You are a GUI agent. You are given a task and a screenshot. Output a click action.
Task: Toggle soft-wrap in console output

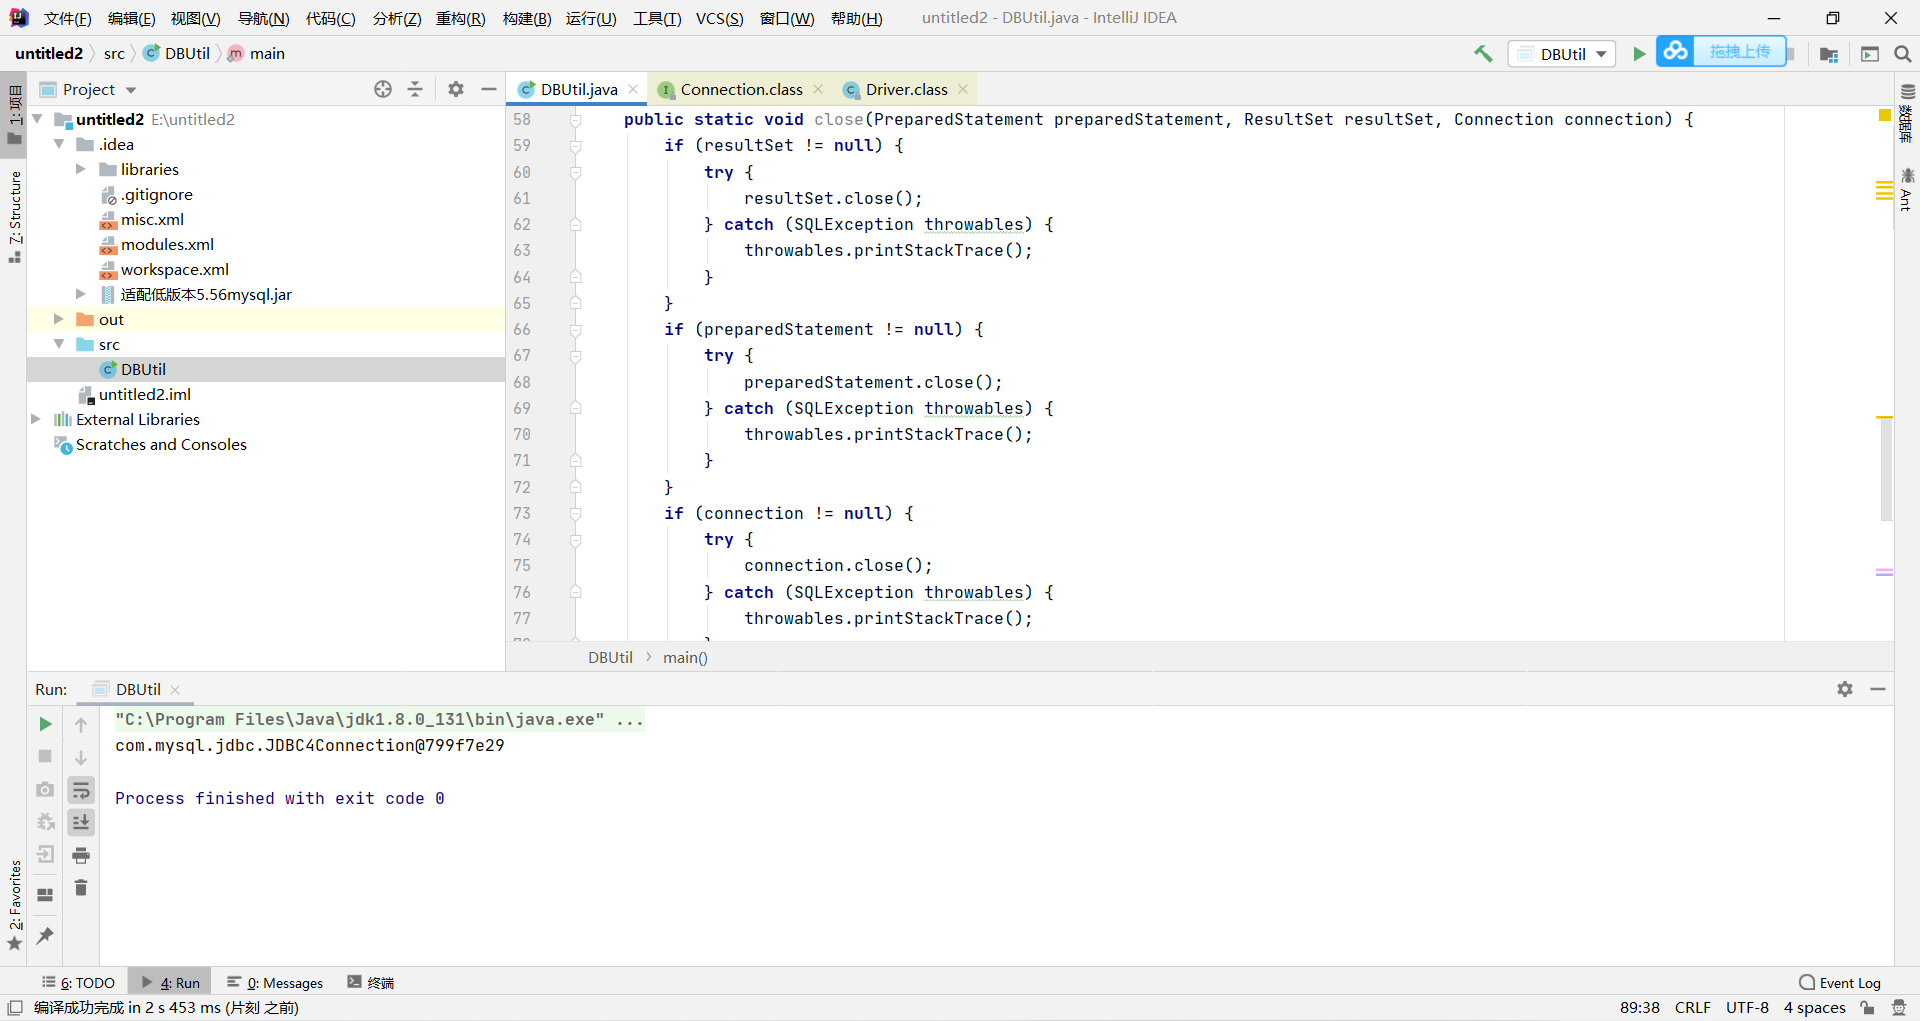click(x=81, y=790)
